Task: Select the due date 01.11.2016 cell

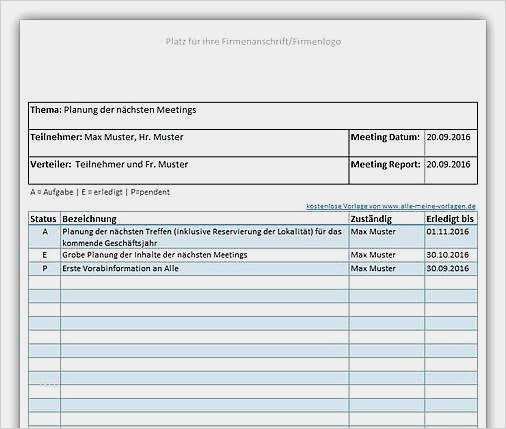Action: point(451,237)
